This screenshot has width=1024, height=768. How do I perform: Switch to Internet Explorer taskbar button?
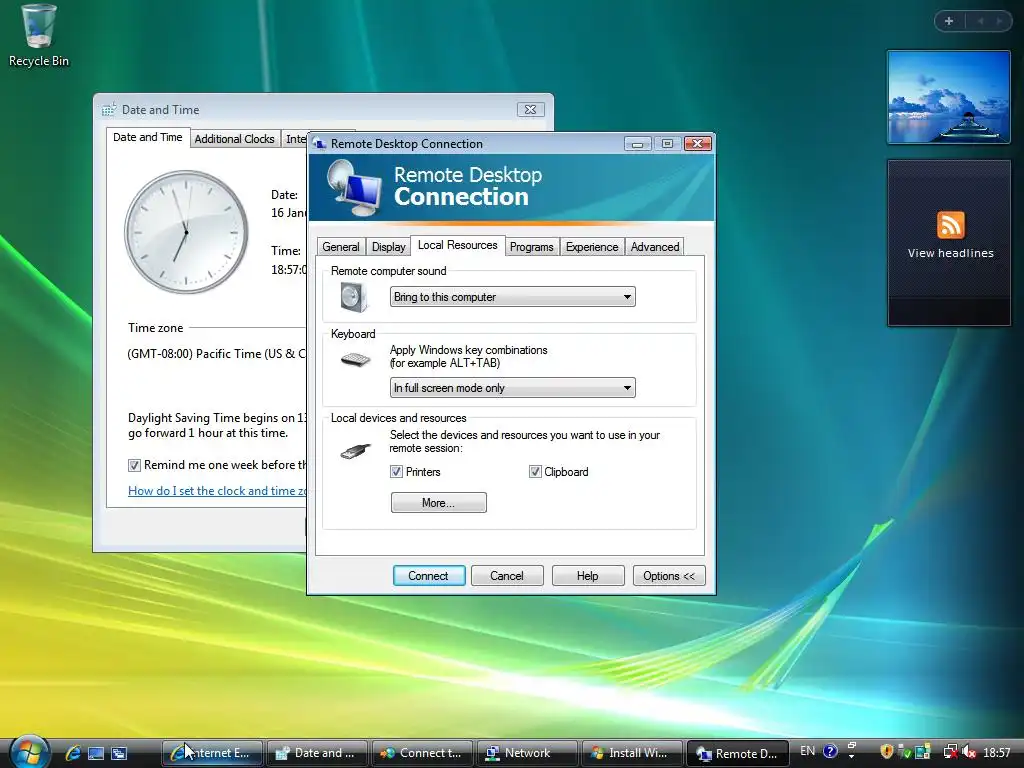212,753
